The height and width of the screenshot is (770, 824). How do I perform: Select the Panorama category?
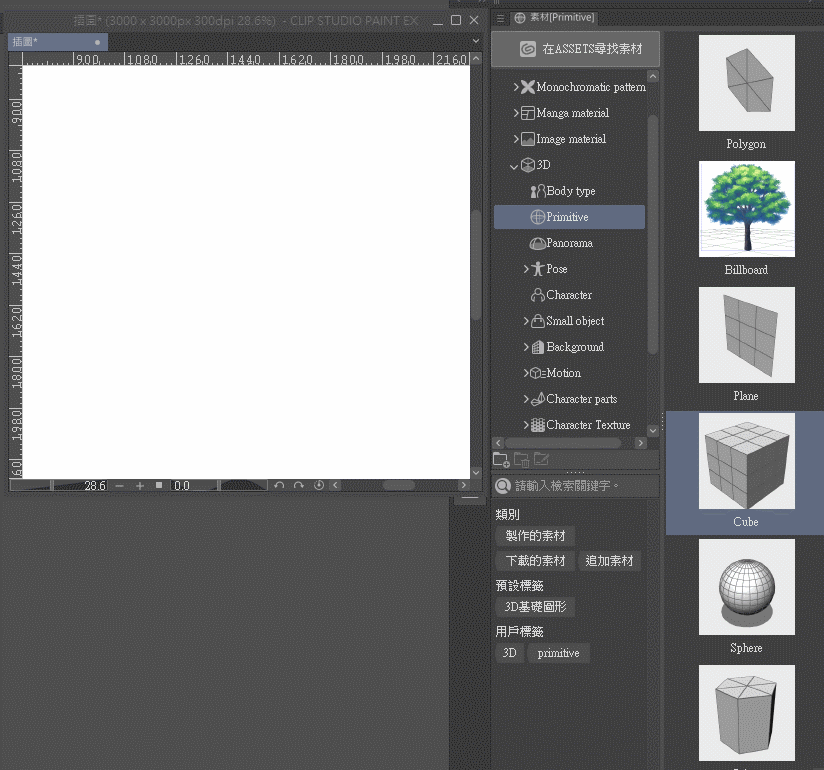(x=569, y=243)
